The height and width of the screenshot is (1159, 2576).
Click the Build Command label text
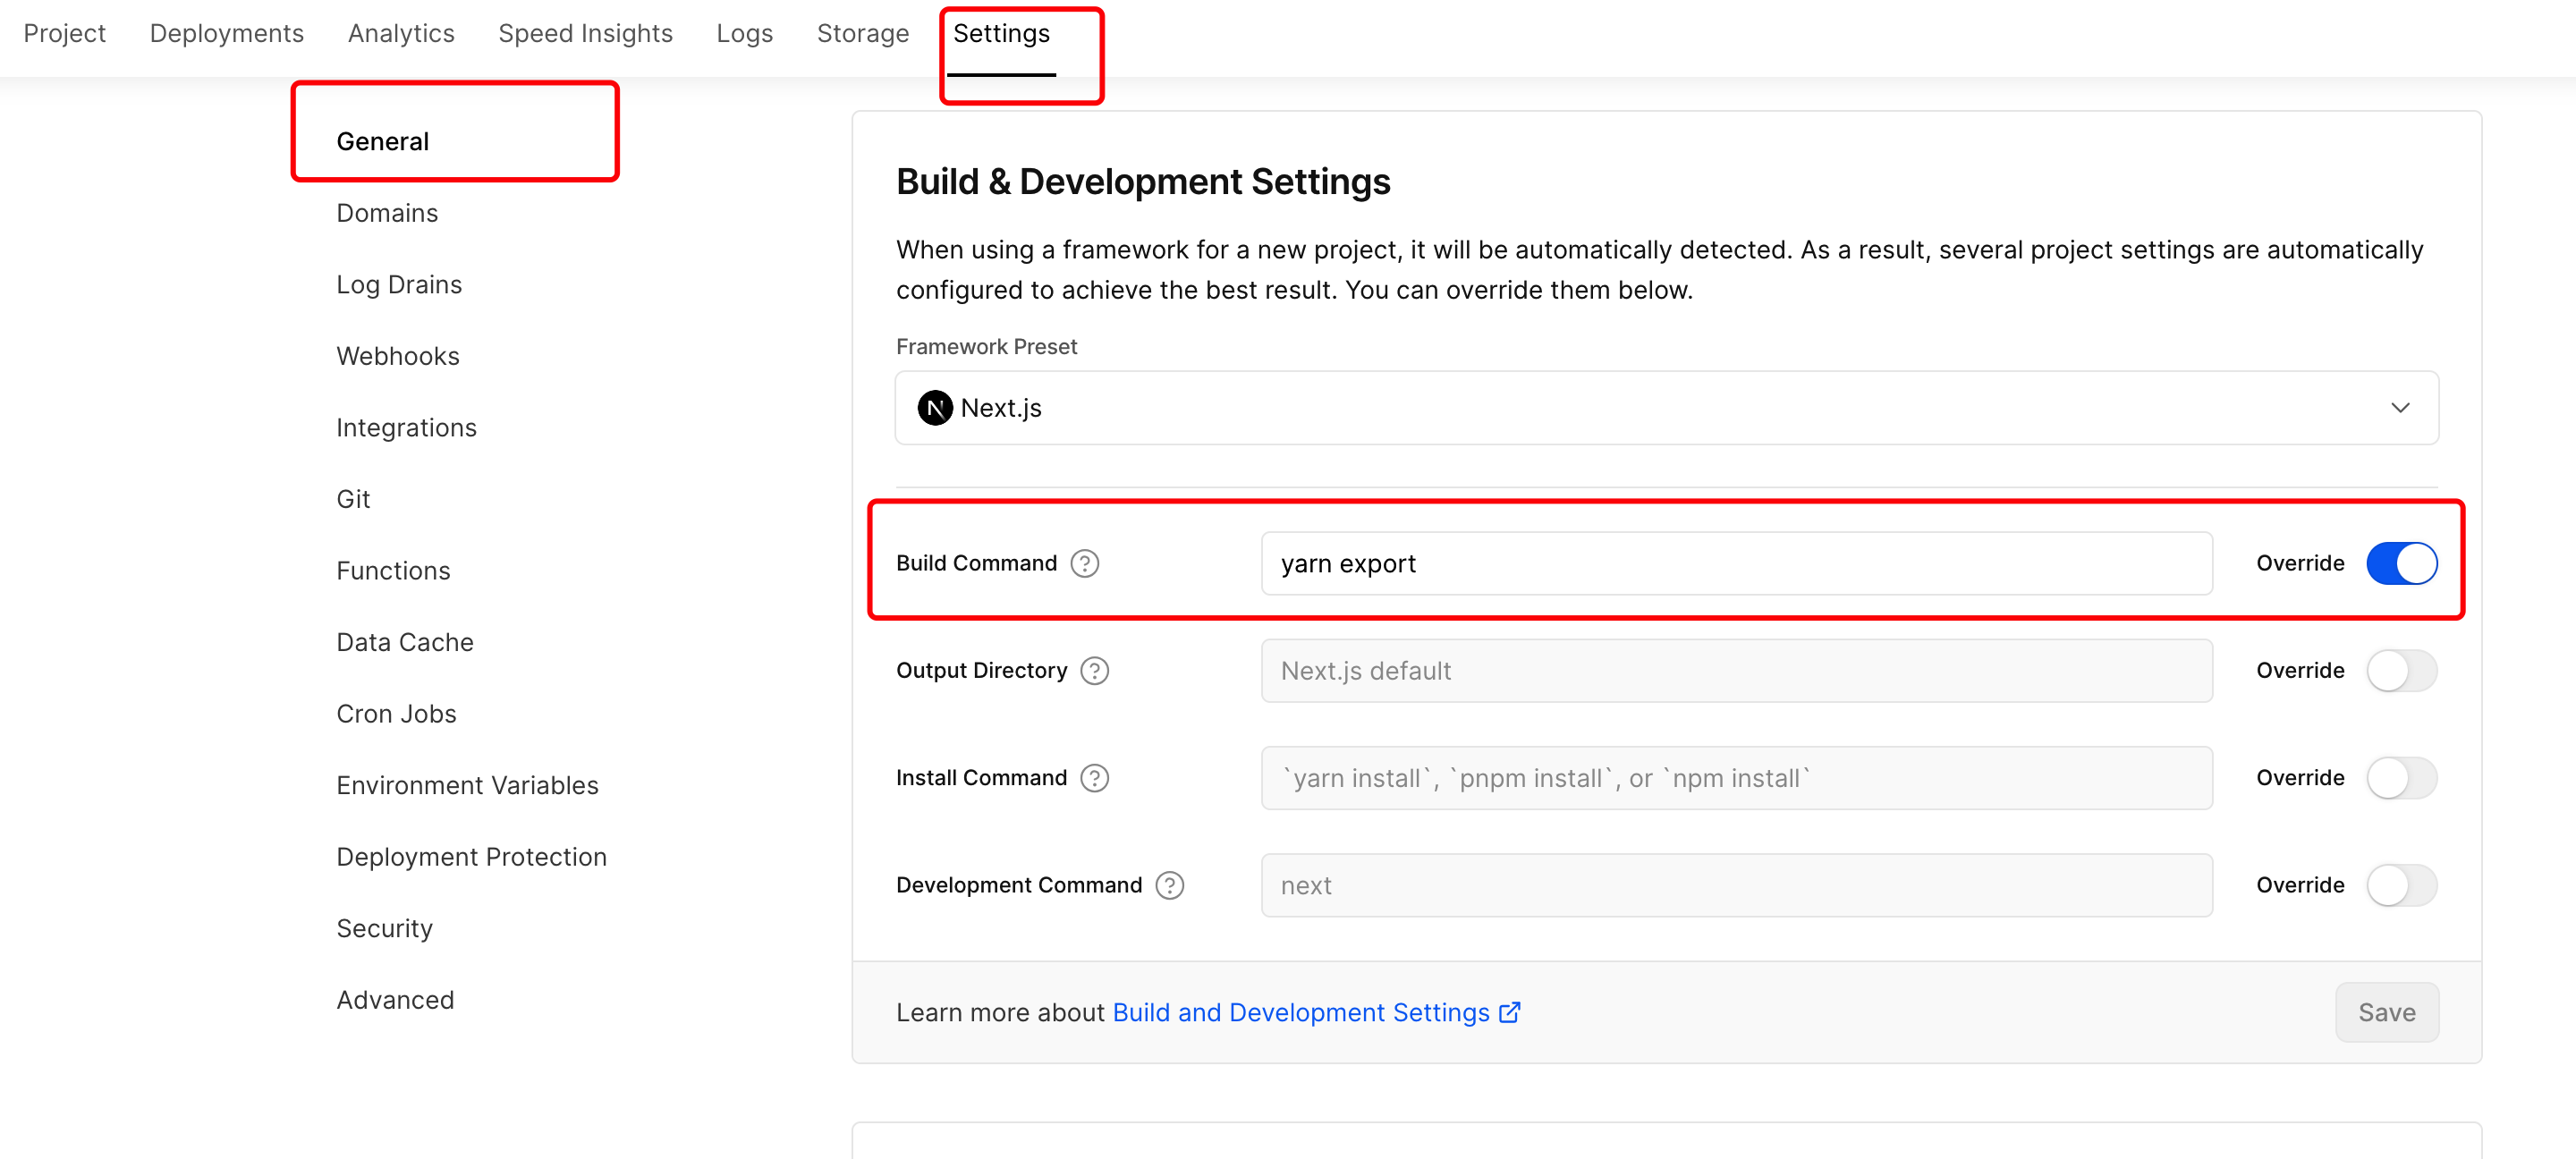976,563
